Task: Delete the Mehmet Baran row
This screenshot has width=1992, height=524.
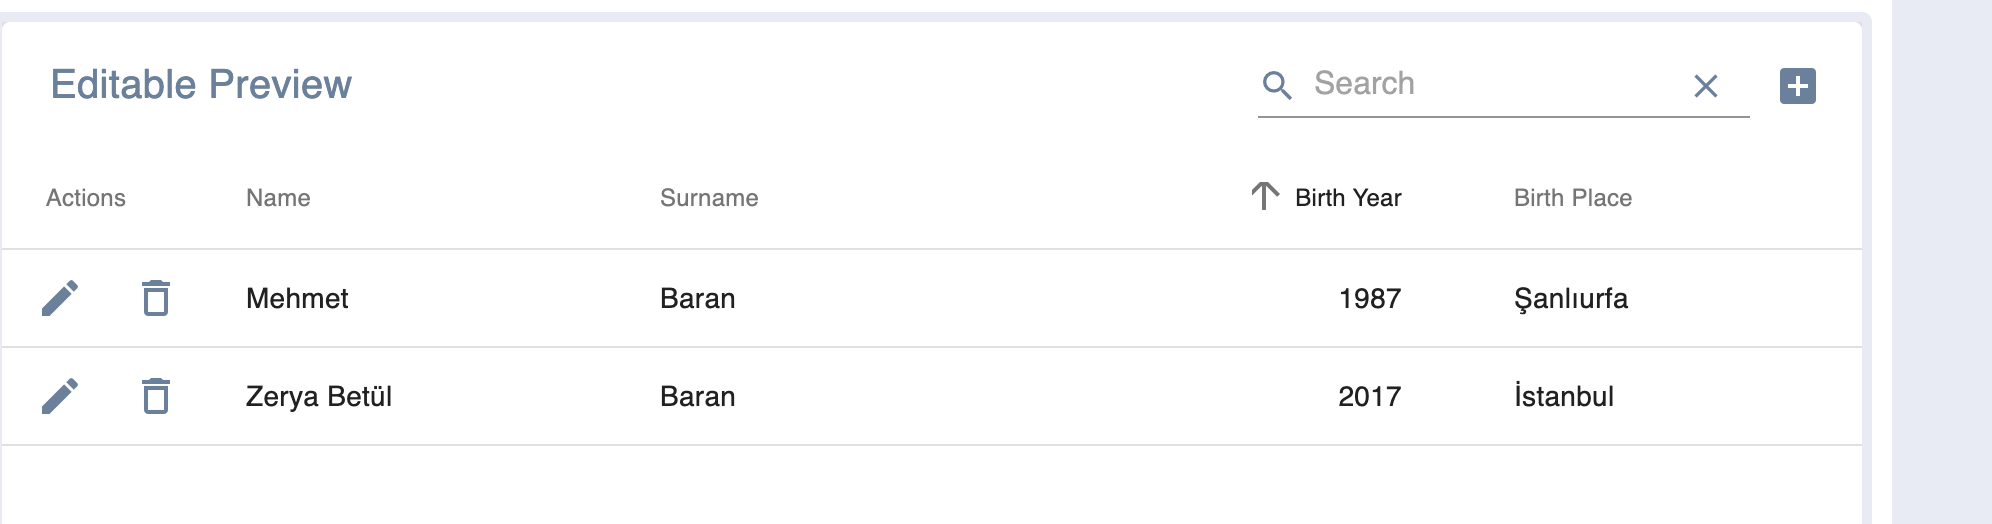Action: (155, 298)
